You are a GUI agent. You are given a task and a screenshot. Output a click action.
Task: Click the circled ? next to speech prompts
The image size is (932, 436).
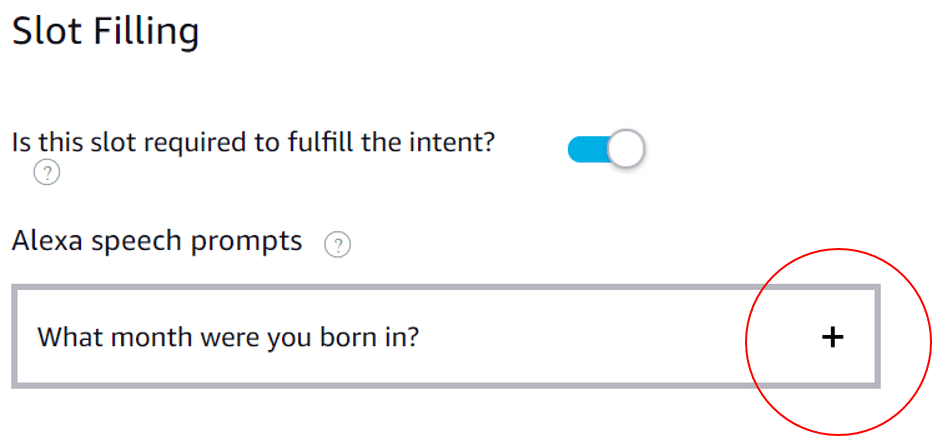pyautogui.click(x=339, y=244)
